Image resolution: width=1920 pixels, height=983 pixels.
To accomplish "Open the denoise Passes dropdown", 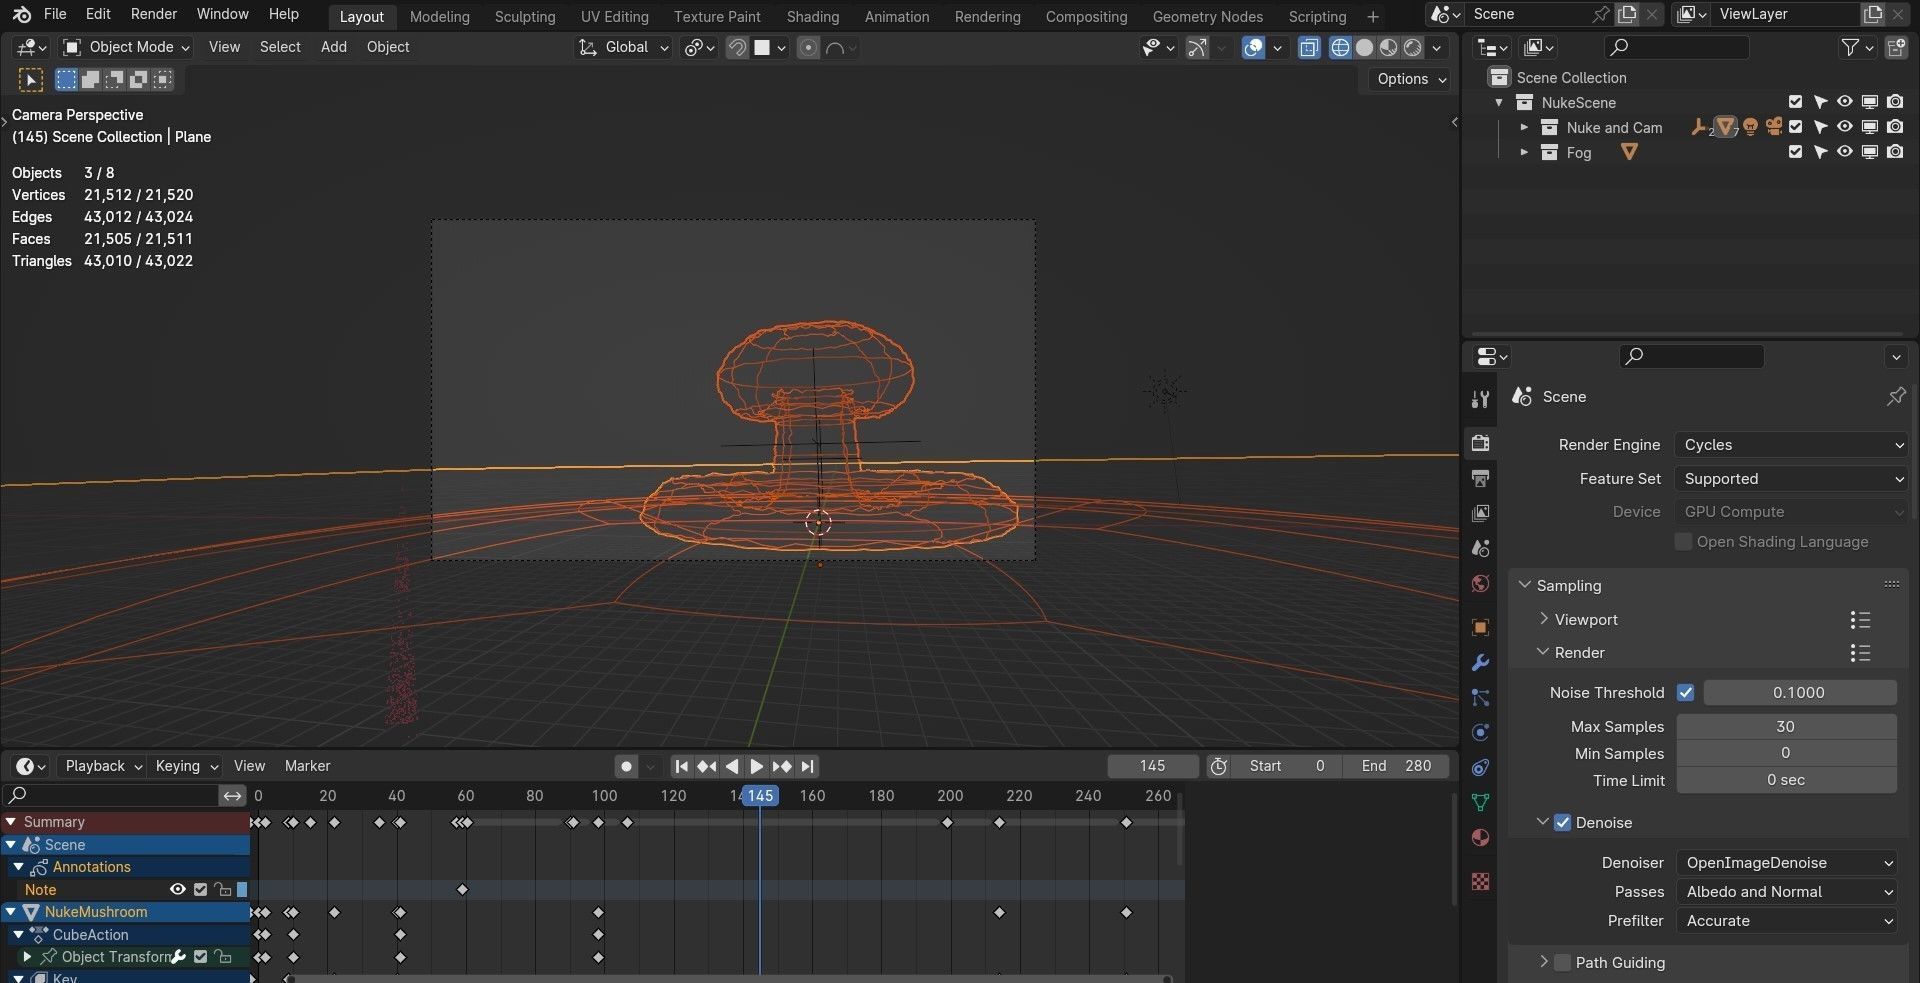I will (1786, 892).
